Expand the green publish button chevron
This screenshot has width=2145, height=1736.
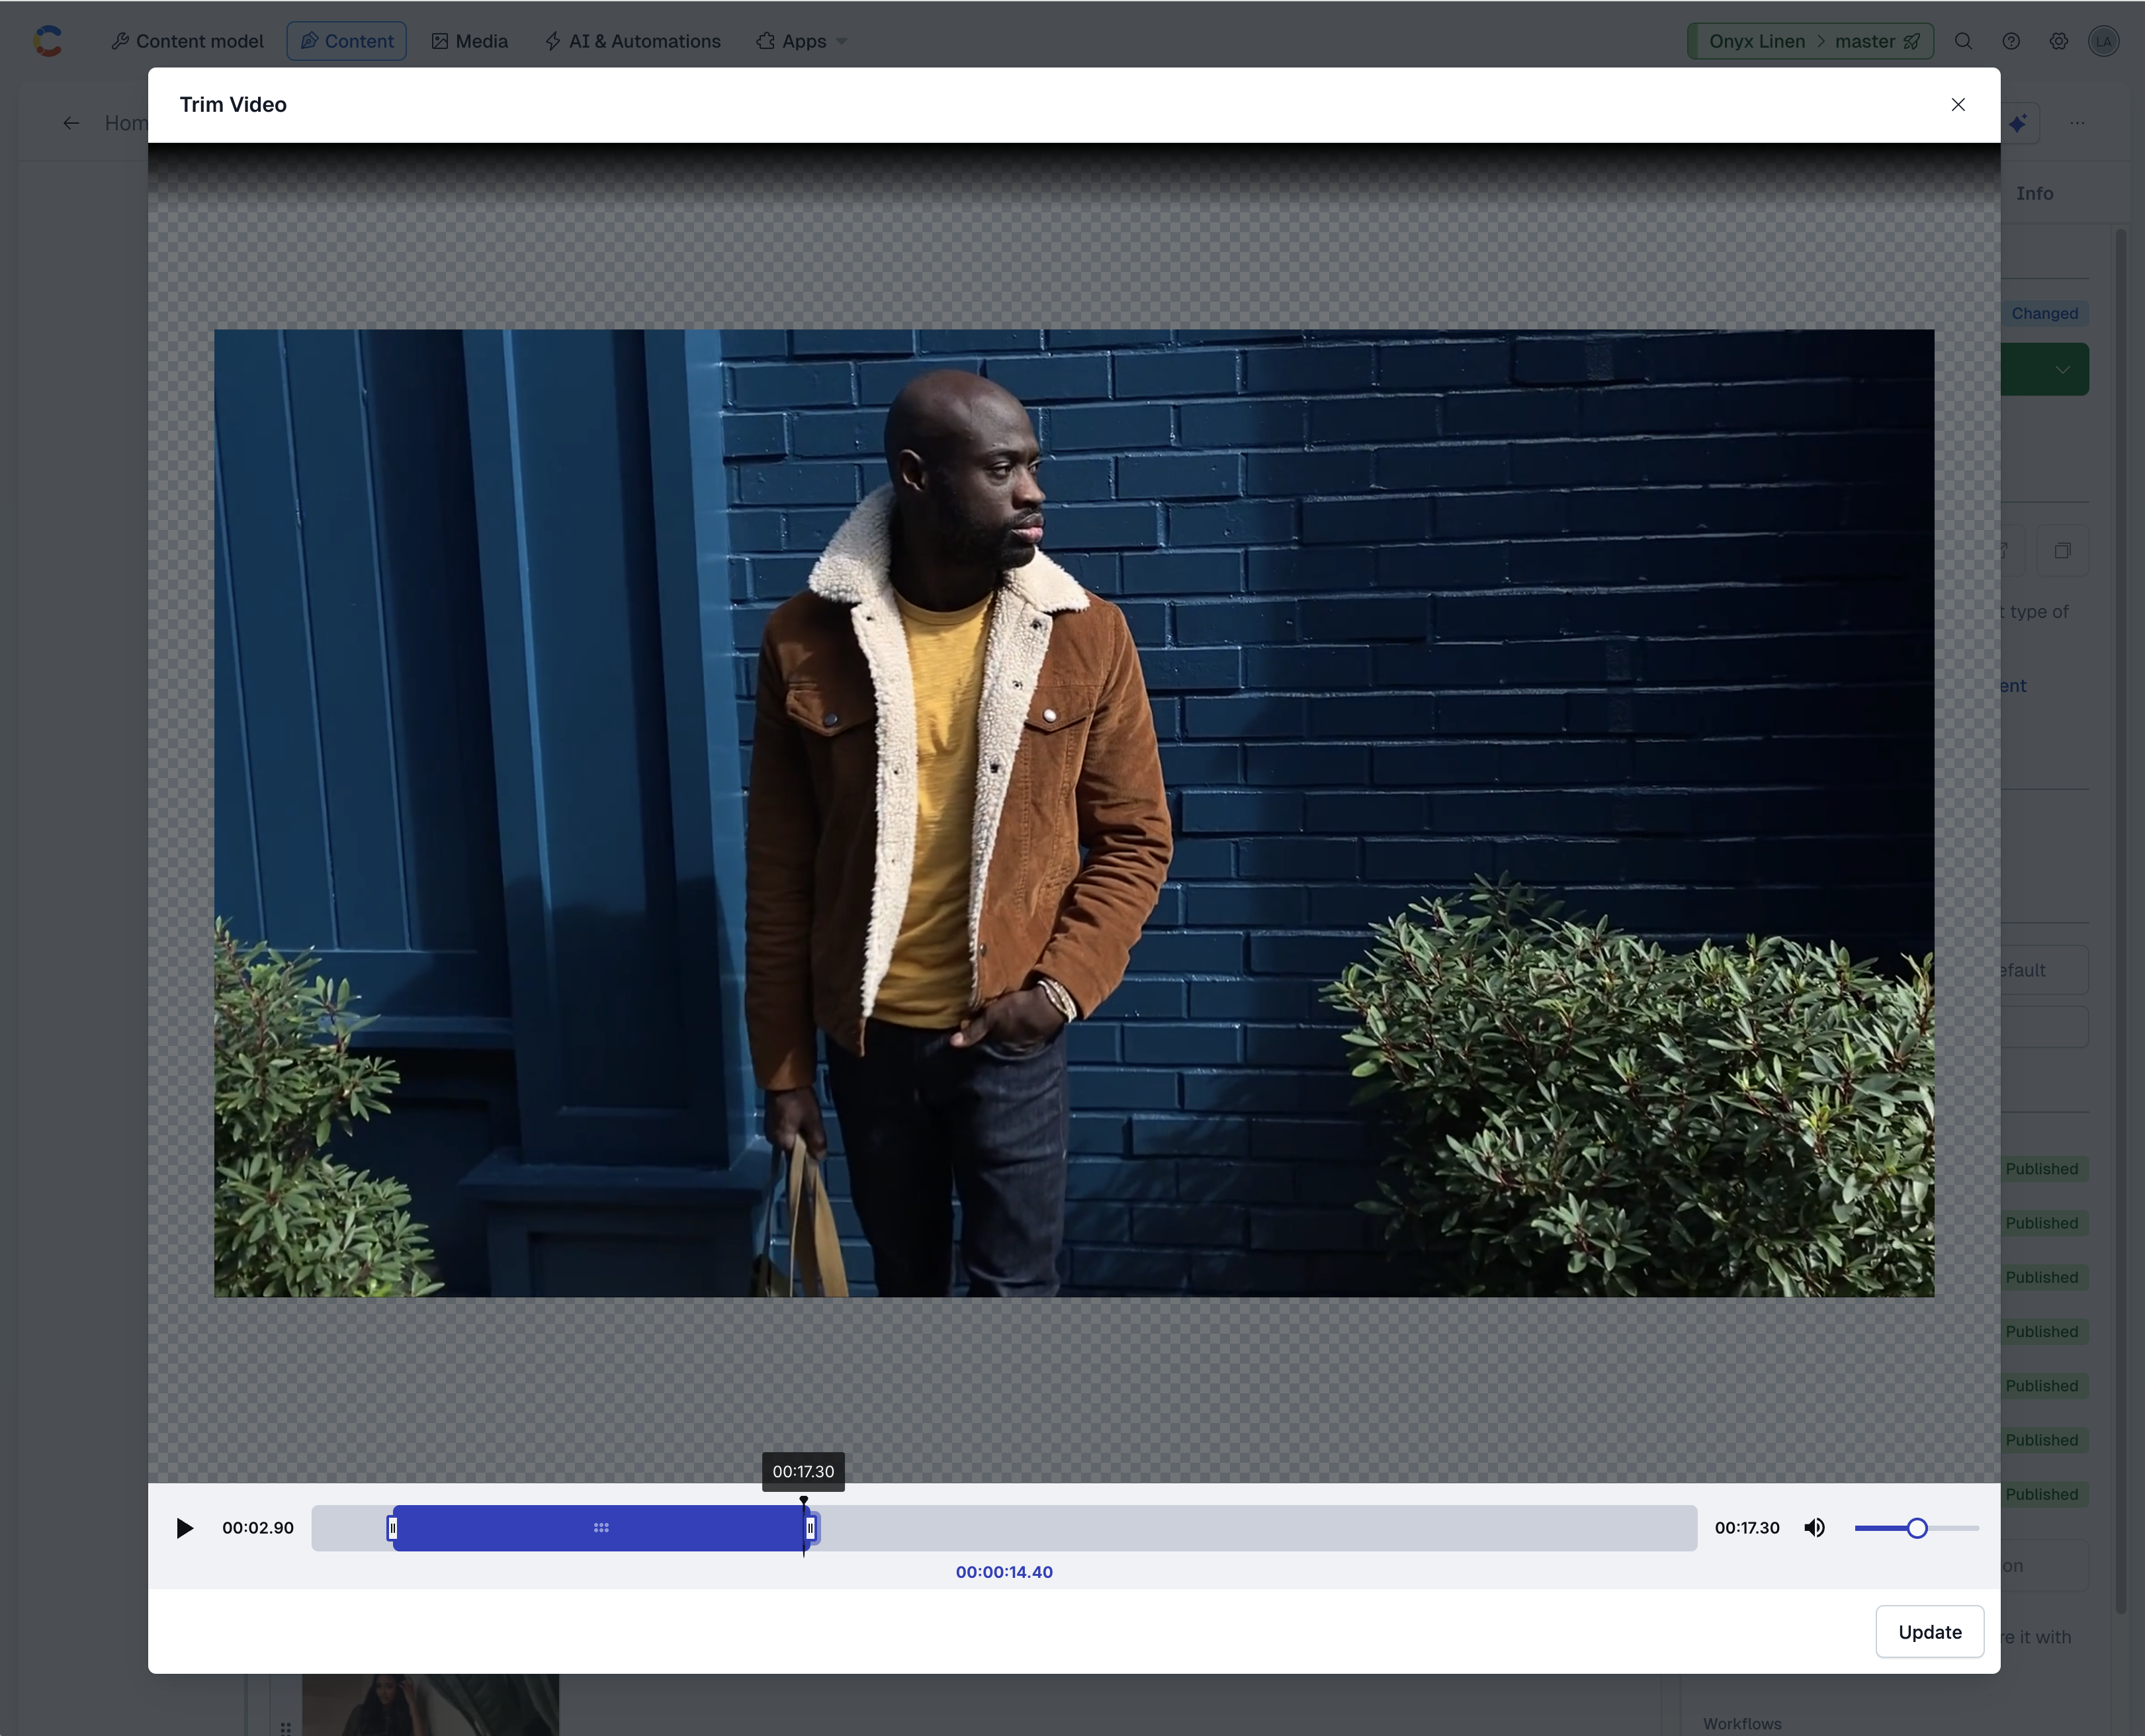(x=2062, y=370)
